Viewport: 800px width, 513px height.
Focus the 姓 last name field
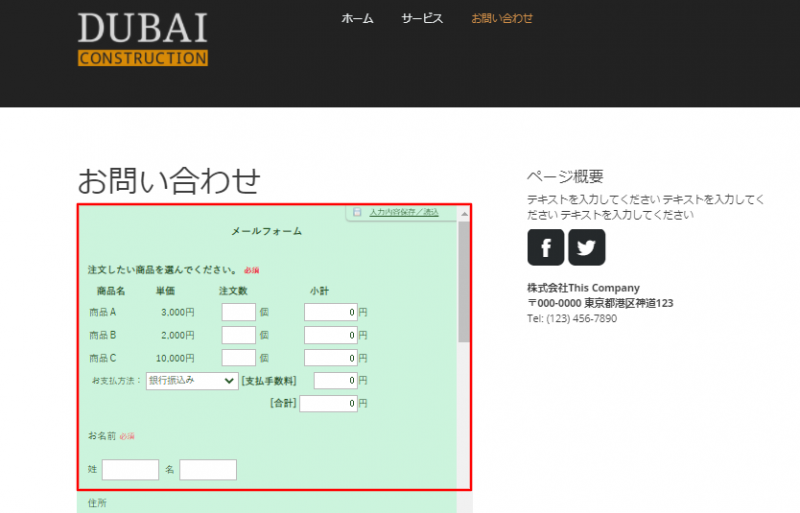(130, 469)
